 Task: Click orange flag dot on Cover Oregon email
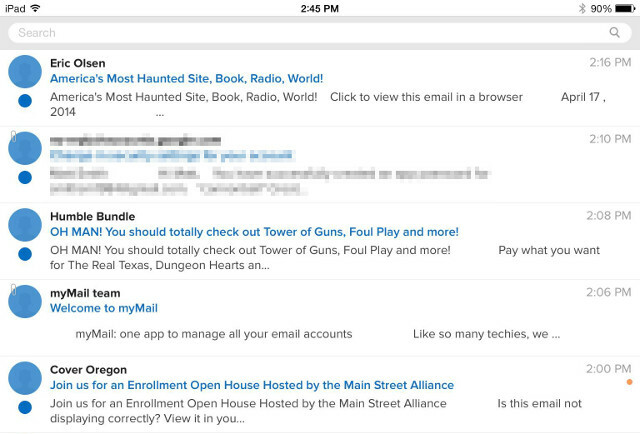pos(629,382)
